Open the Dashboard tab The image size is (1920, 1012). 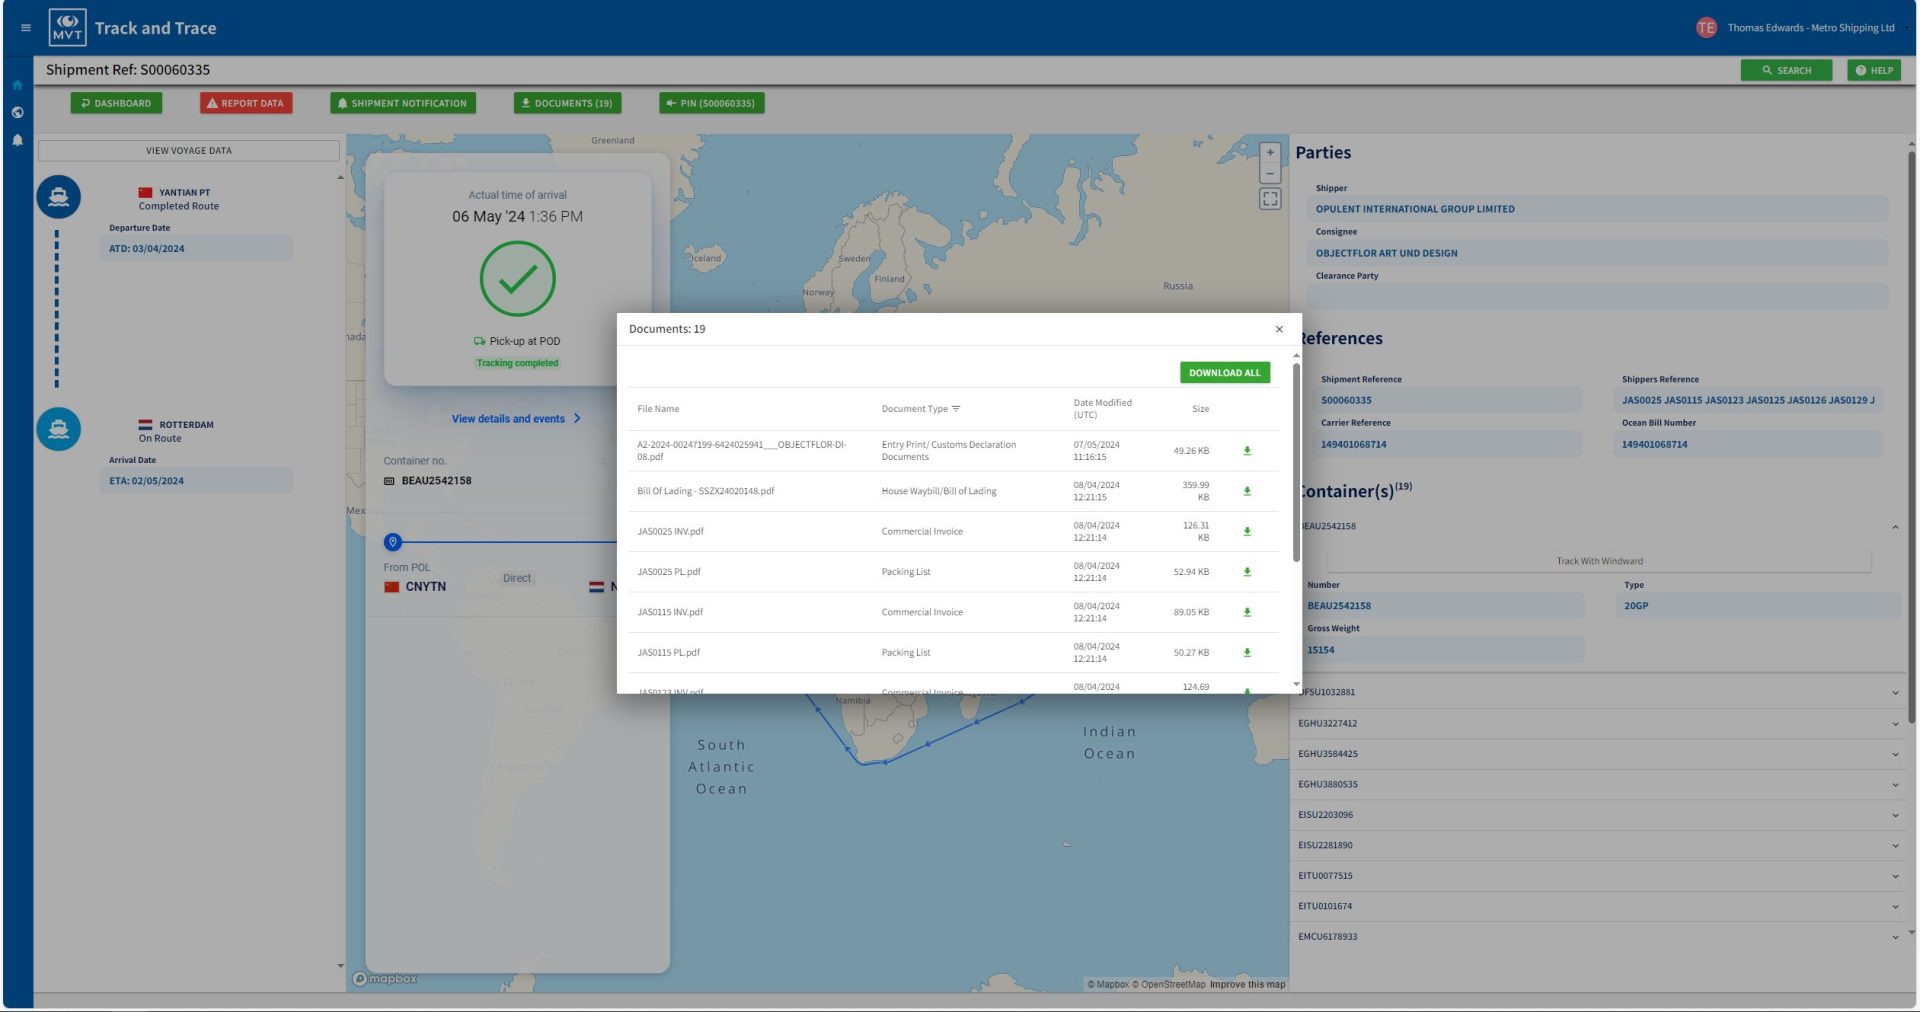pyautogui.click(x=116, y=103)
